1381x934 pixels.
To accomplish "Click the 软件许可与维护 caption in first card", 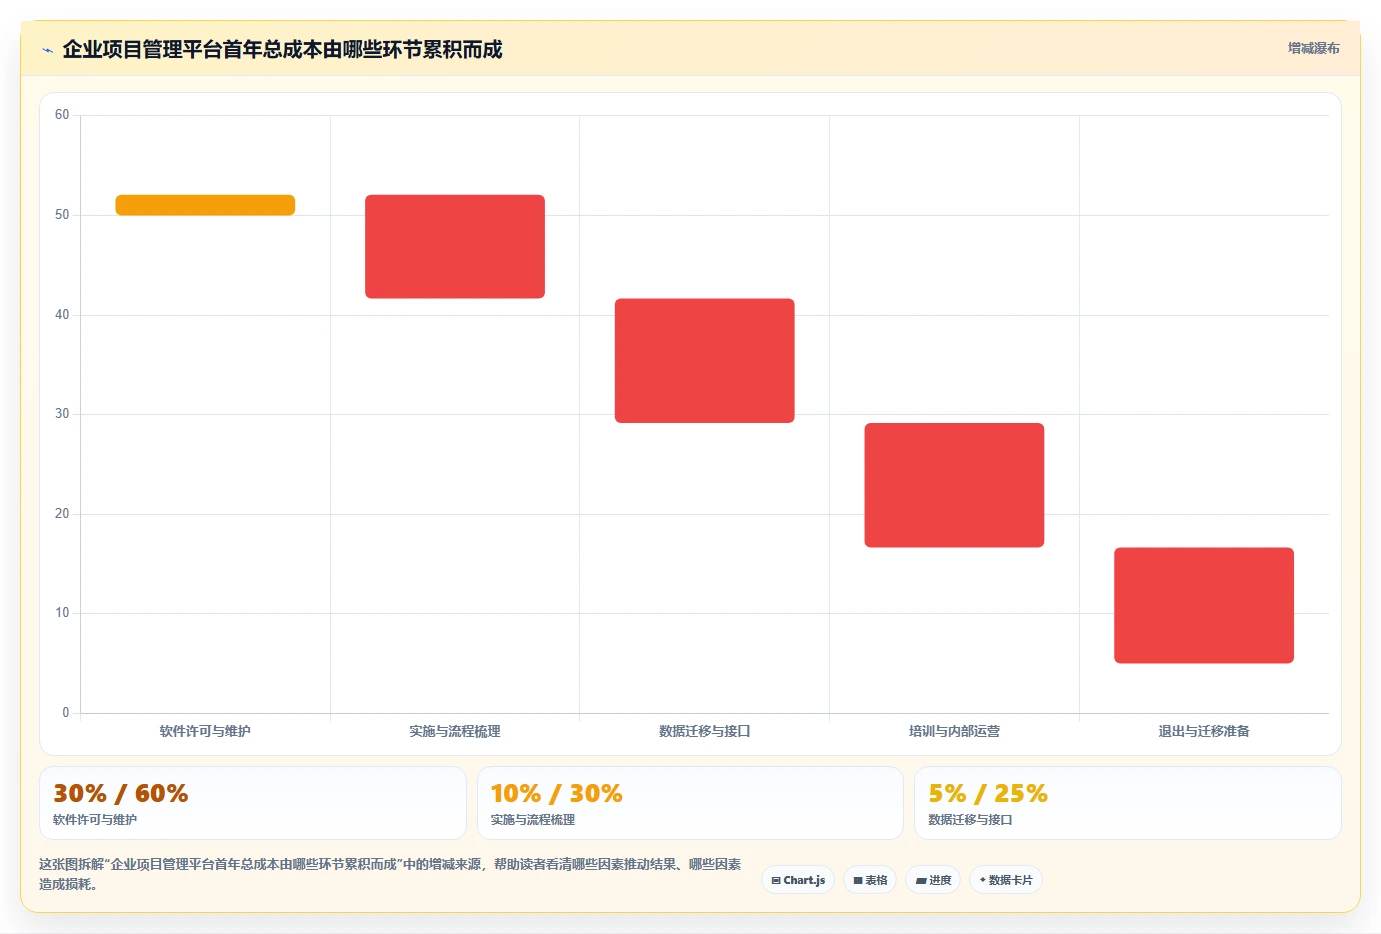I will pos(95,819).
